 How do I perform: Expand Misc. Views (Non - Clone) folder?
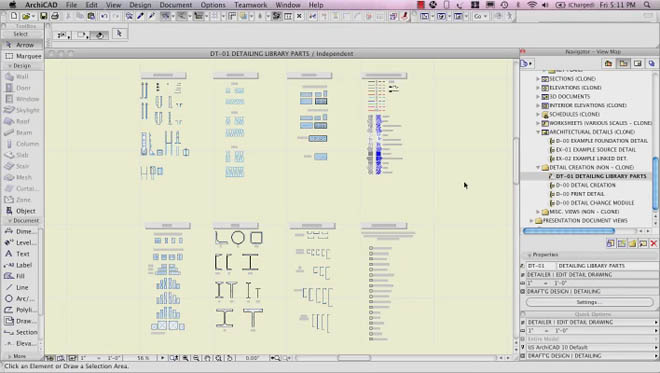pos(538,211)
